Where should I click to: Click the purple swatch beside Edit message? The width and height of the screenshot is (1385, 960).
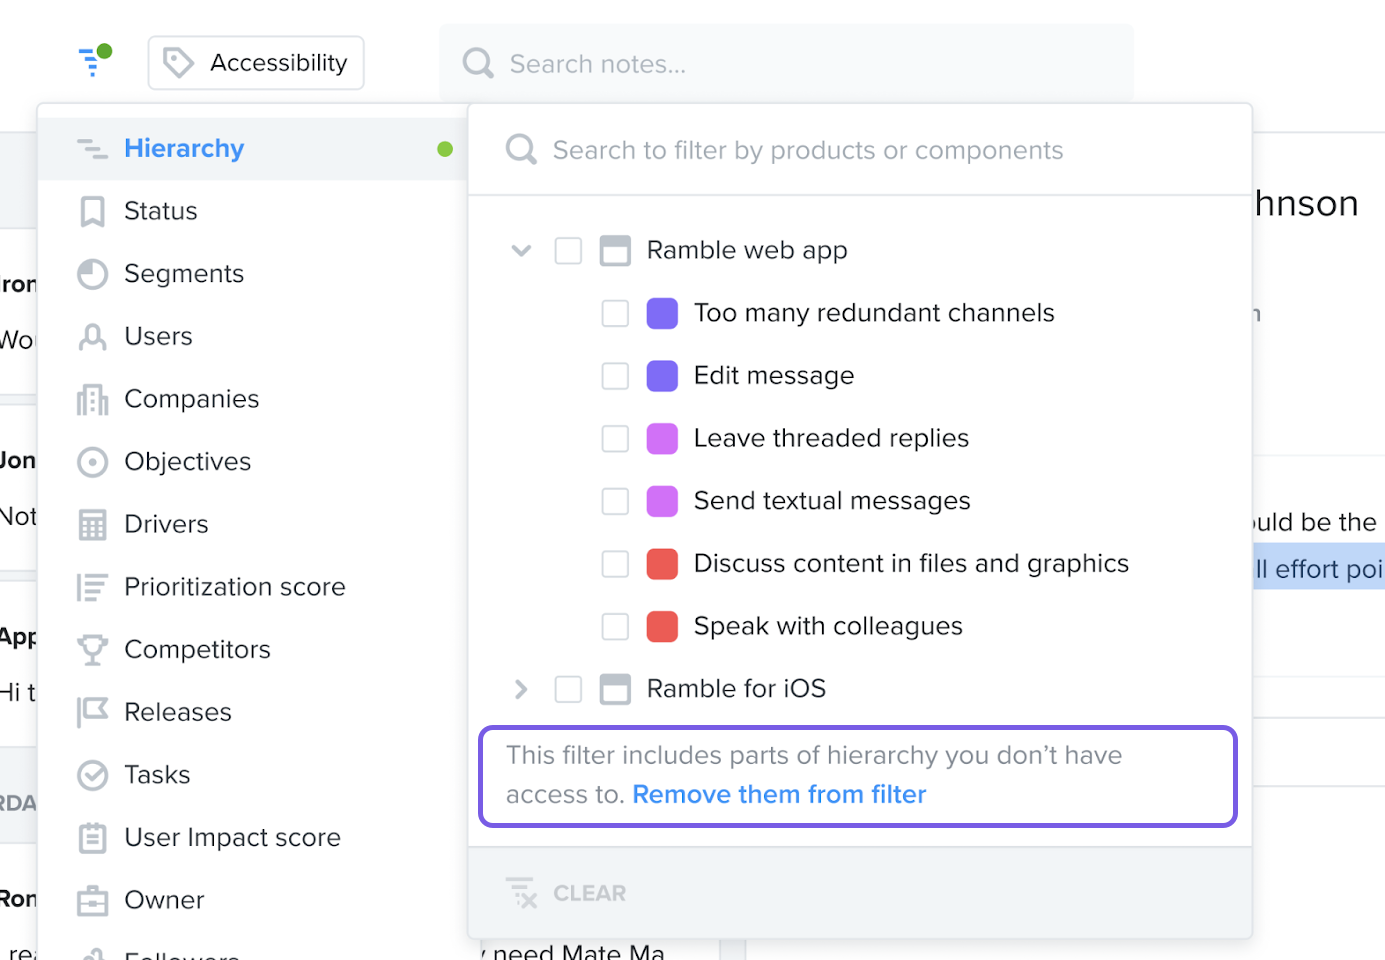pos(662,376)
